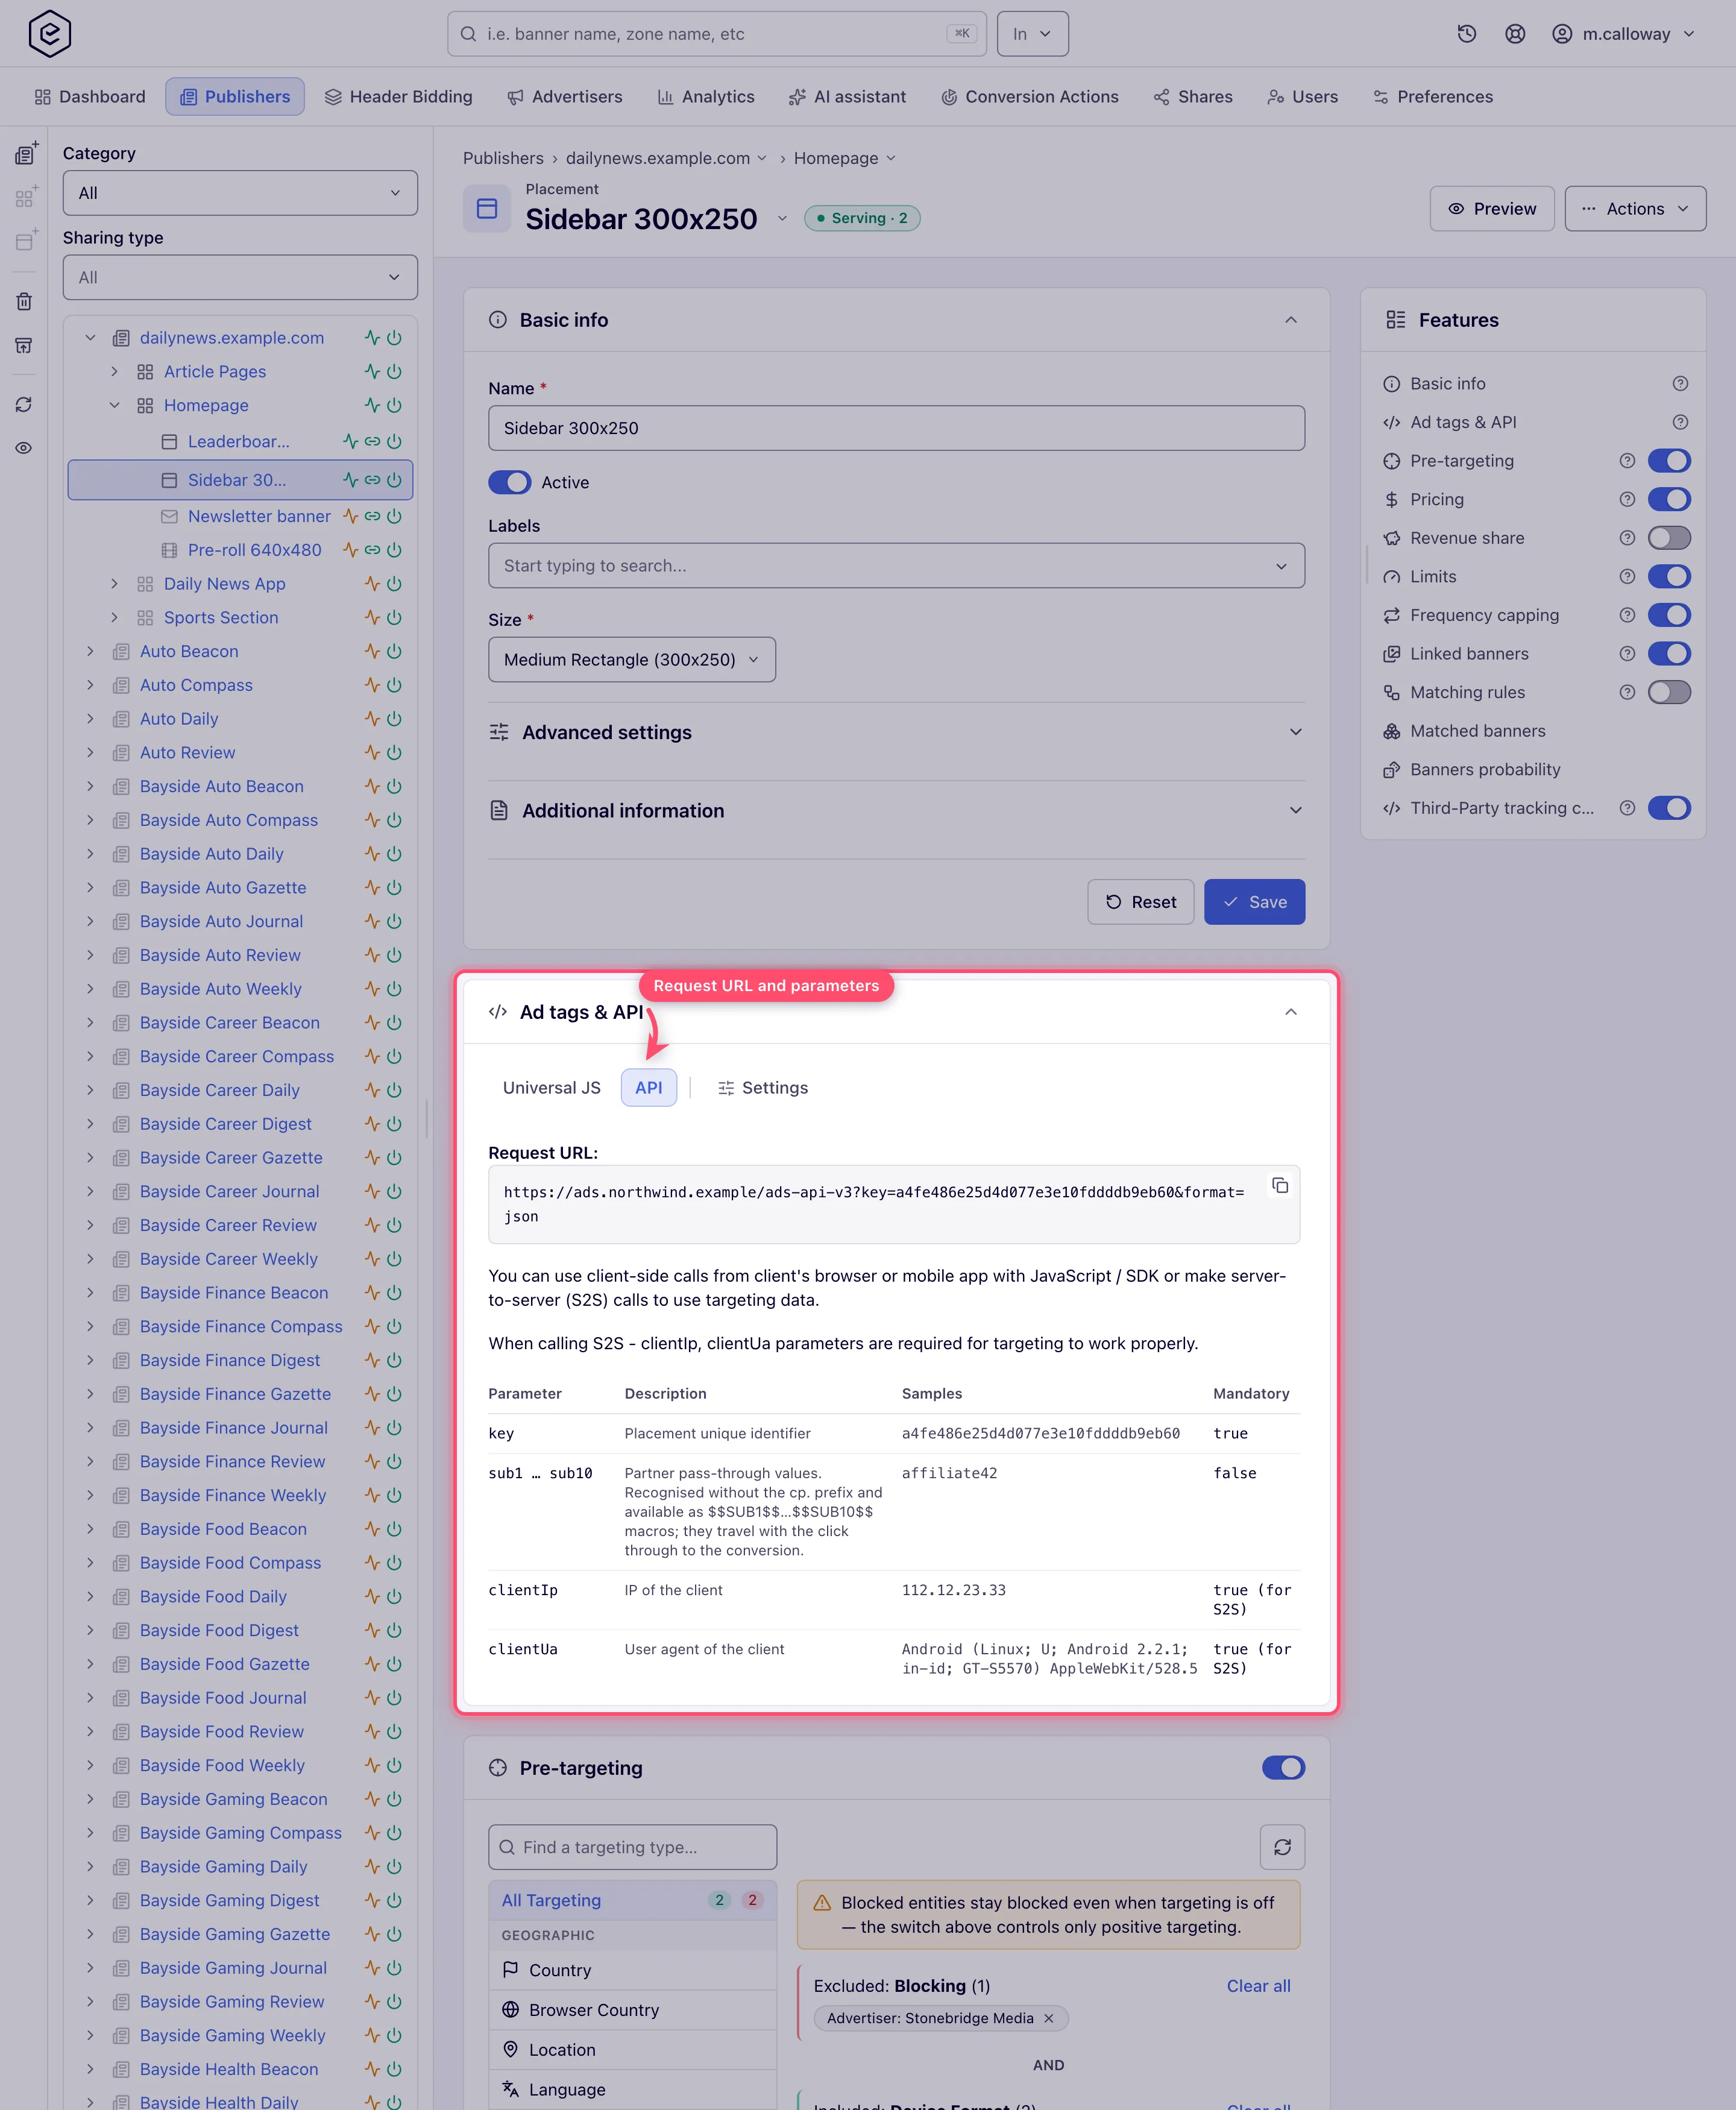The width and height of the screenshot is (1736, 2110).
Task: Click the trash sidebar icon
Action: click(x=24, y=301)
